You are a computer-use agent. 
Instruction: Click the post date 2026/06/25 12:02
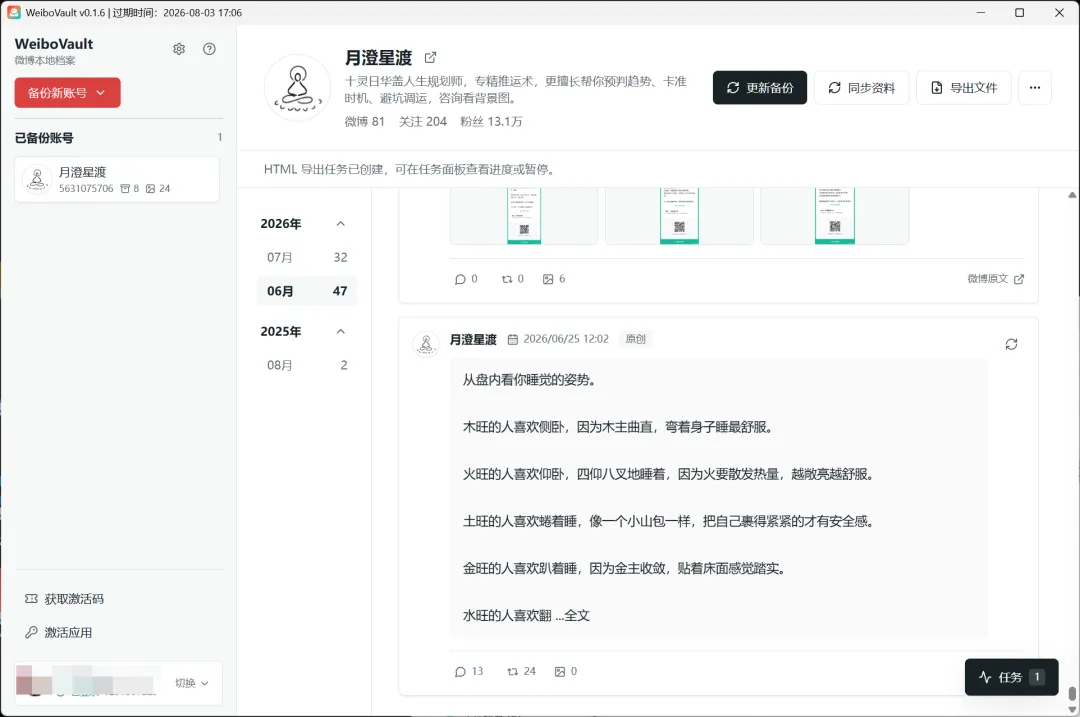tap(566, 339)
